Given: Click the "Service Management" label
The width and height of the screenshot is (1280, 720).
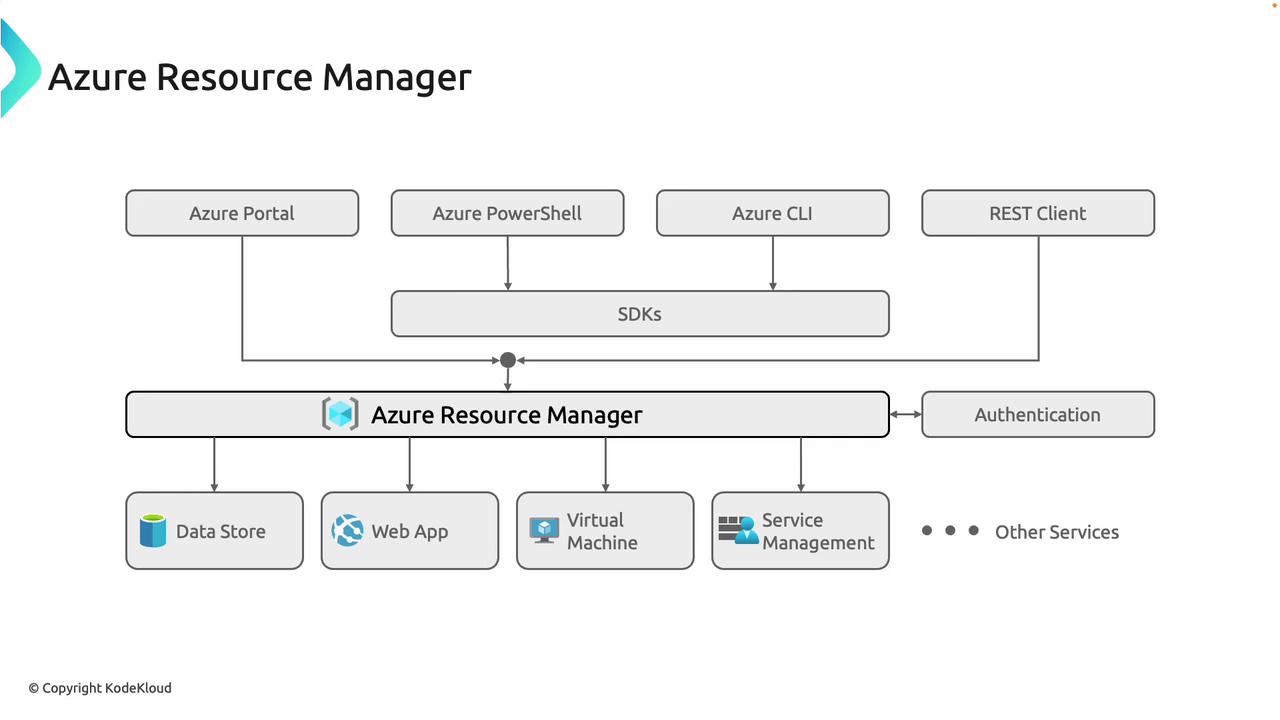Looking at the screenshot, I should 818,531.
